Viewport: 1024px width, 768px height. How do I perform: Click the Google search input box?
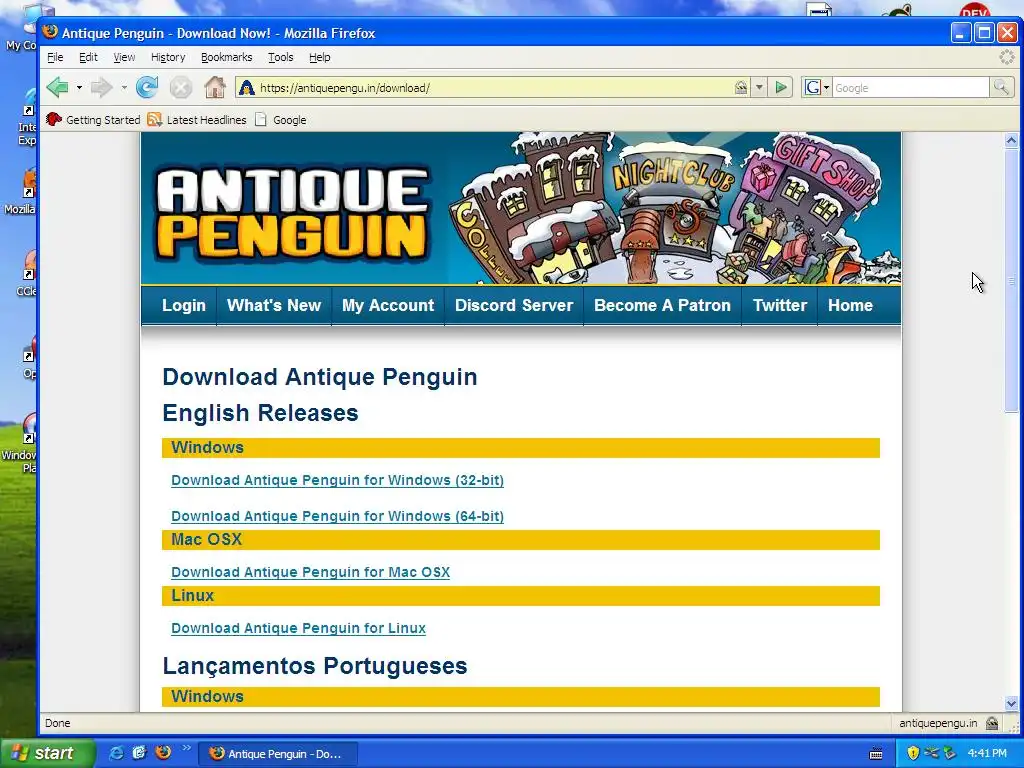tap(910, 88)
